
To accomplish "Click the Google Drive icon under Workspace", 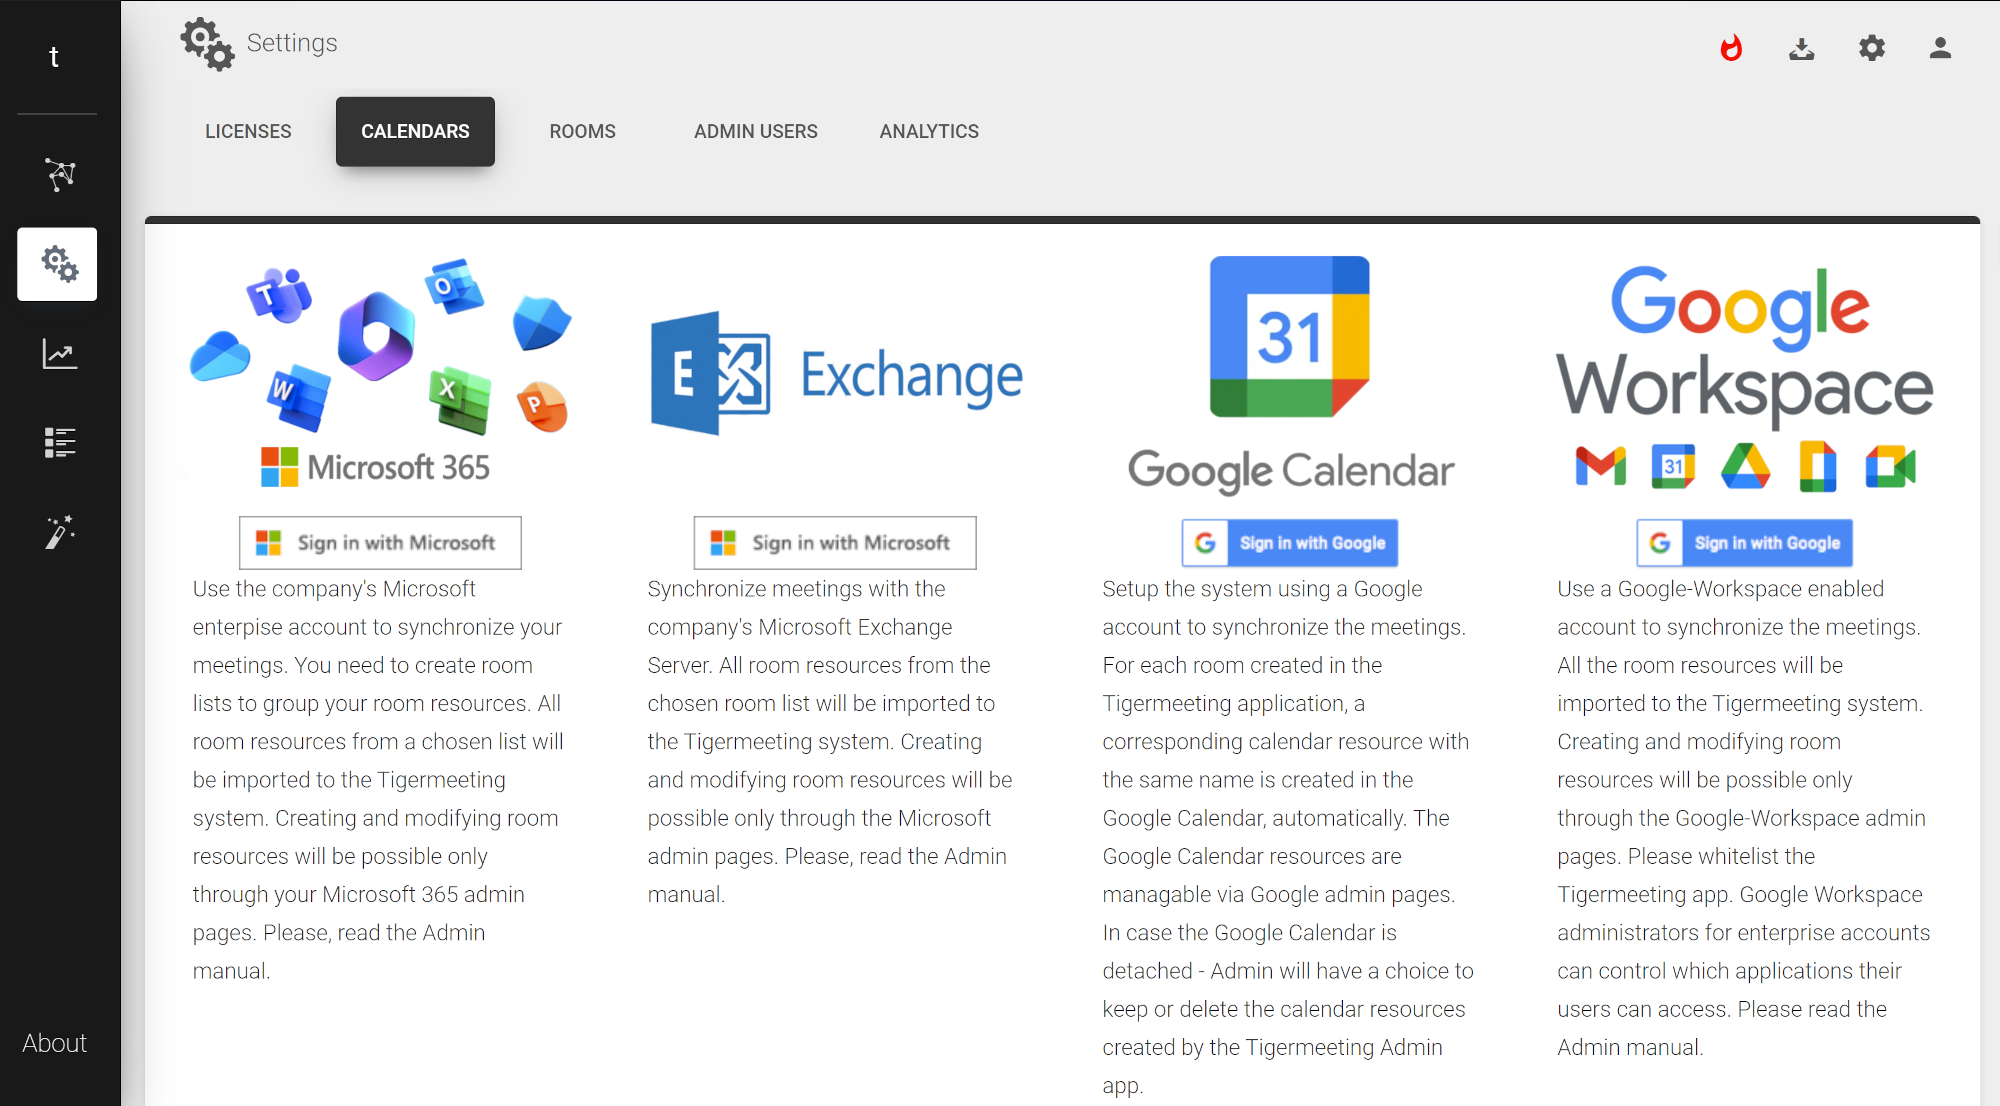I will 1746,466.
